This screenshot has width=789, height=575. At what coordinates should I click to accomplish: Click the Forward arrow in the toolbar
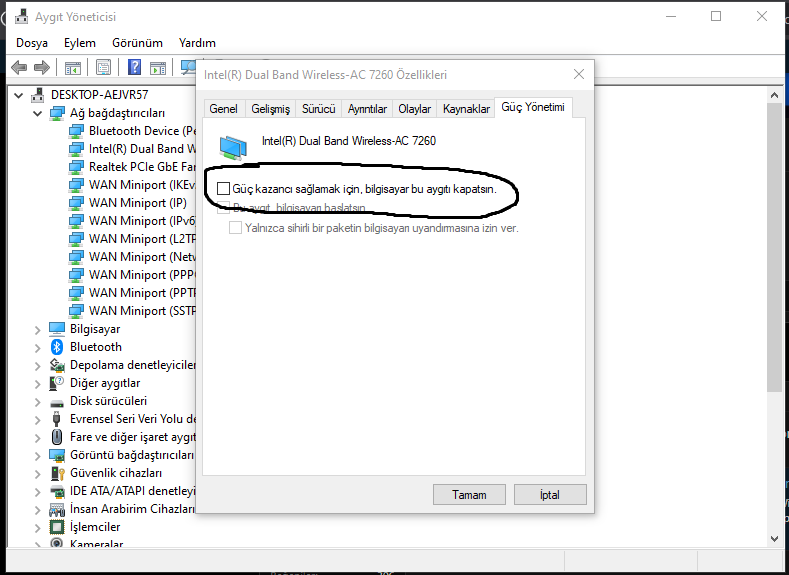click(x=42, y=67)
